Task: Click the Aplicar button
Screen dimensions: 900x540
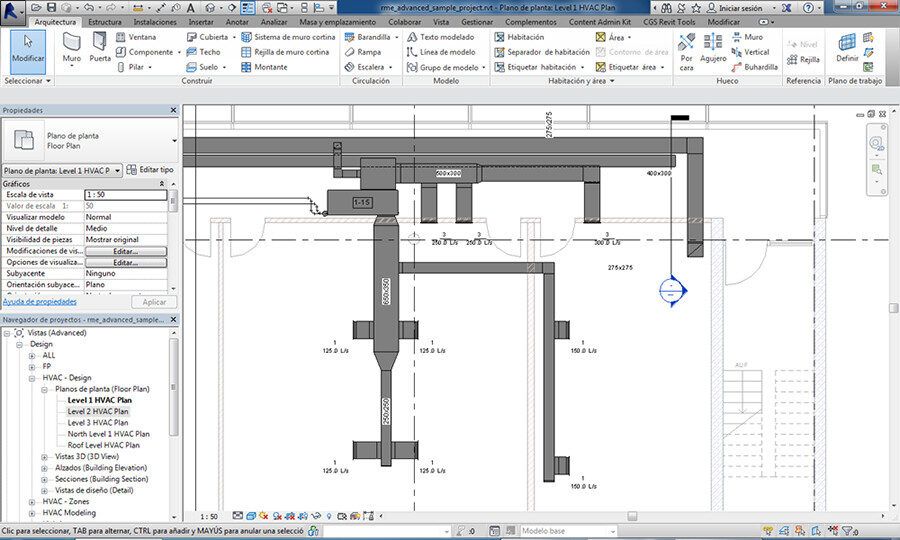Action: 154,301
